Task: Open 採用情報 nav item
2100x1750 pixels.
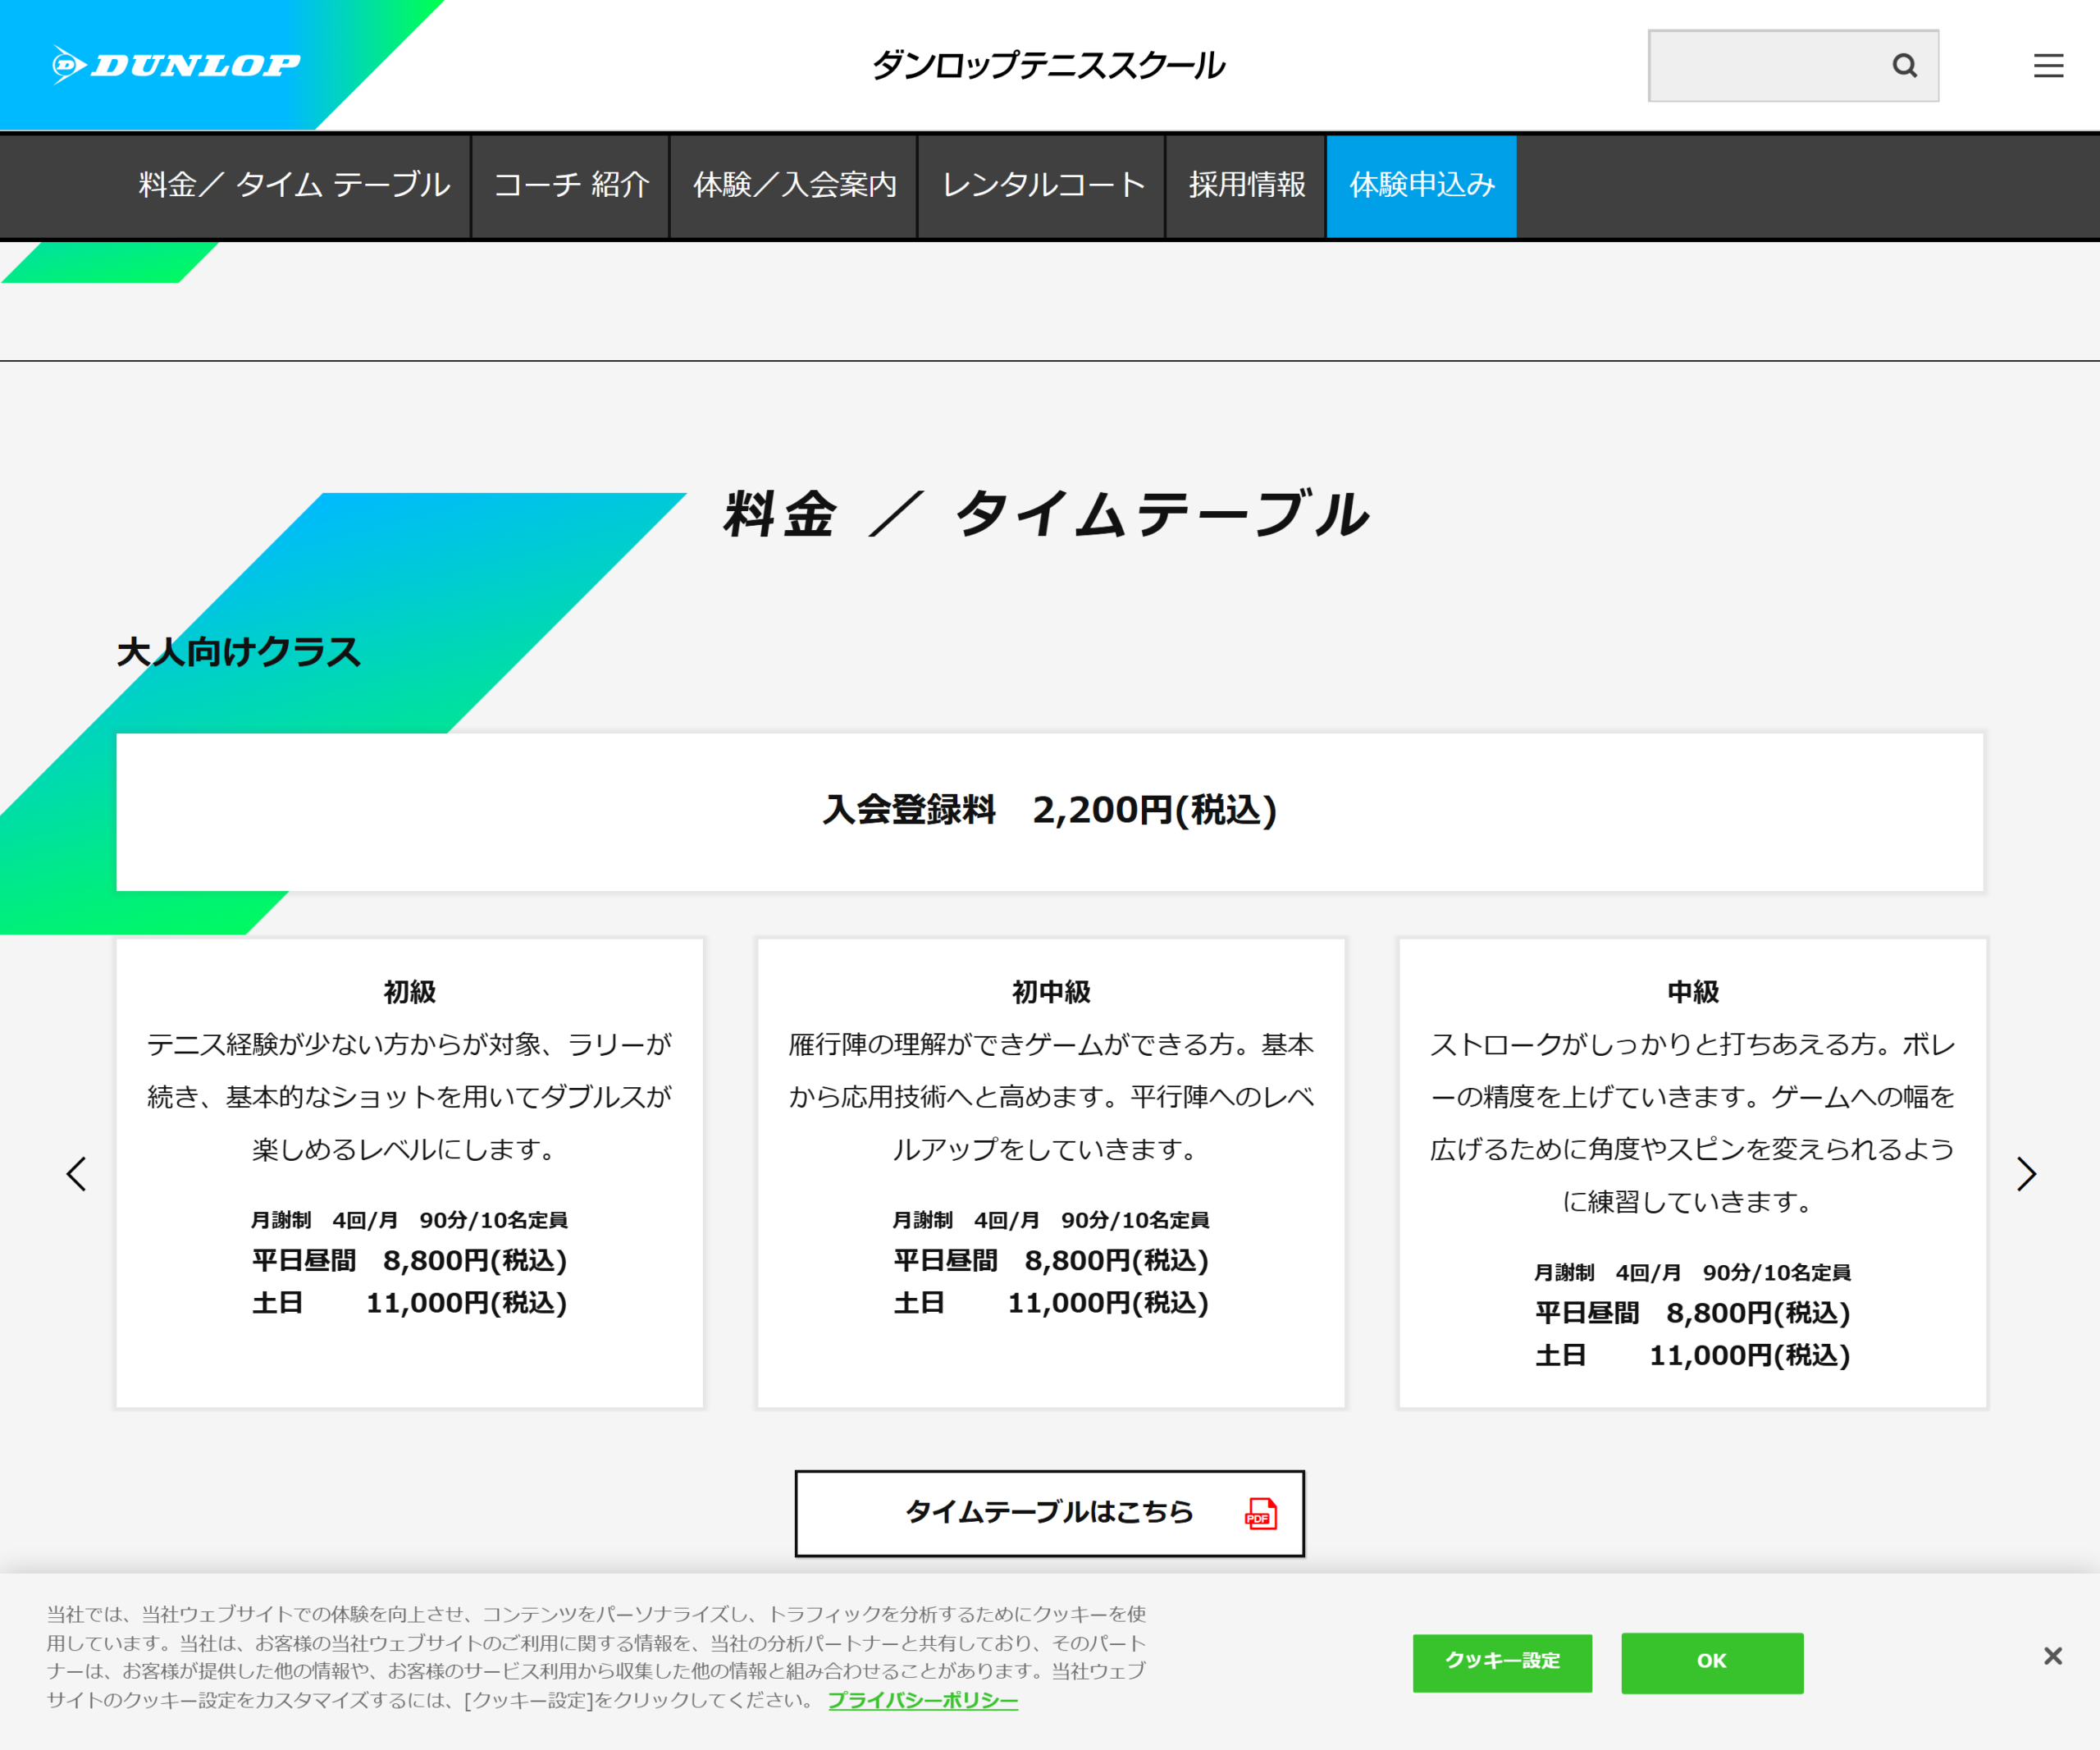Action: pos(1246,185)
